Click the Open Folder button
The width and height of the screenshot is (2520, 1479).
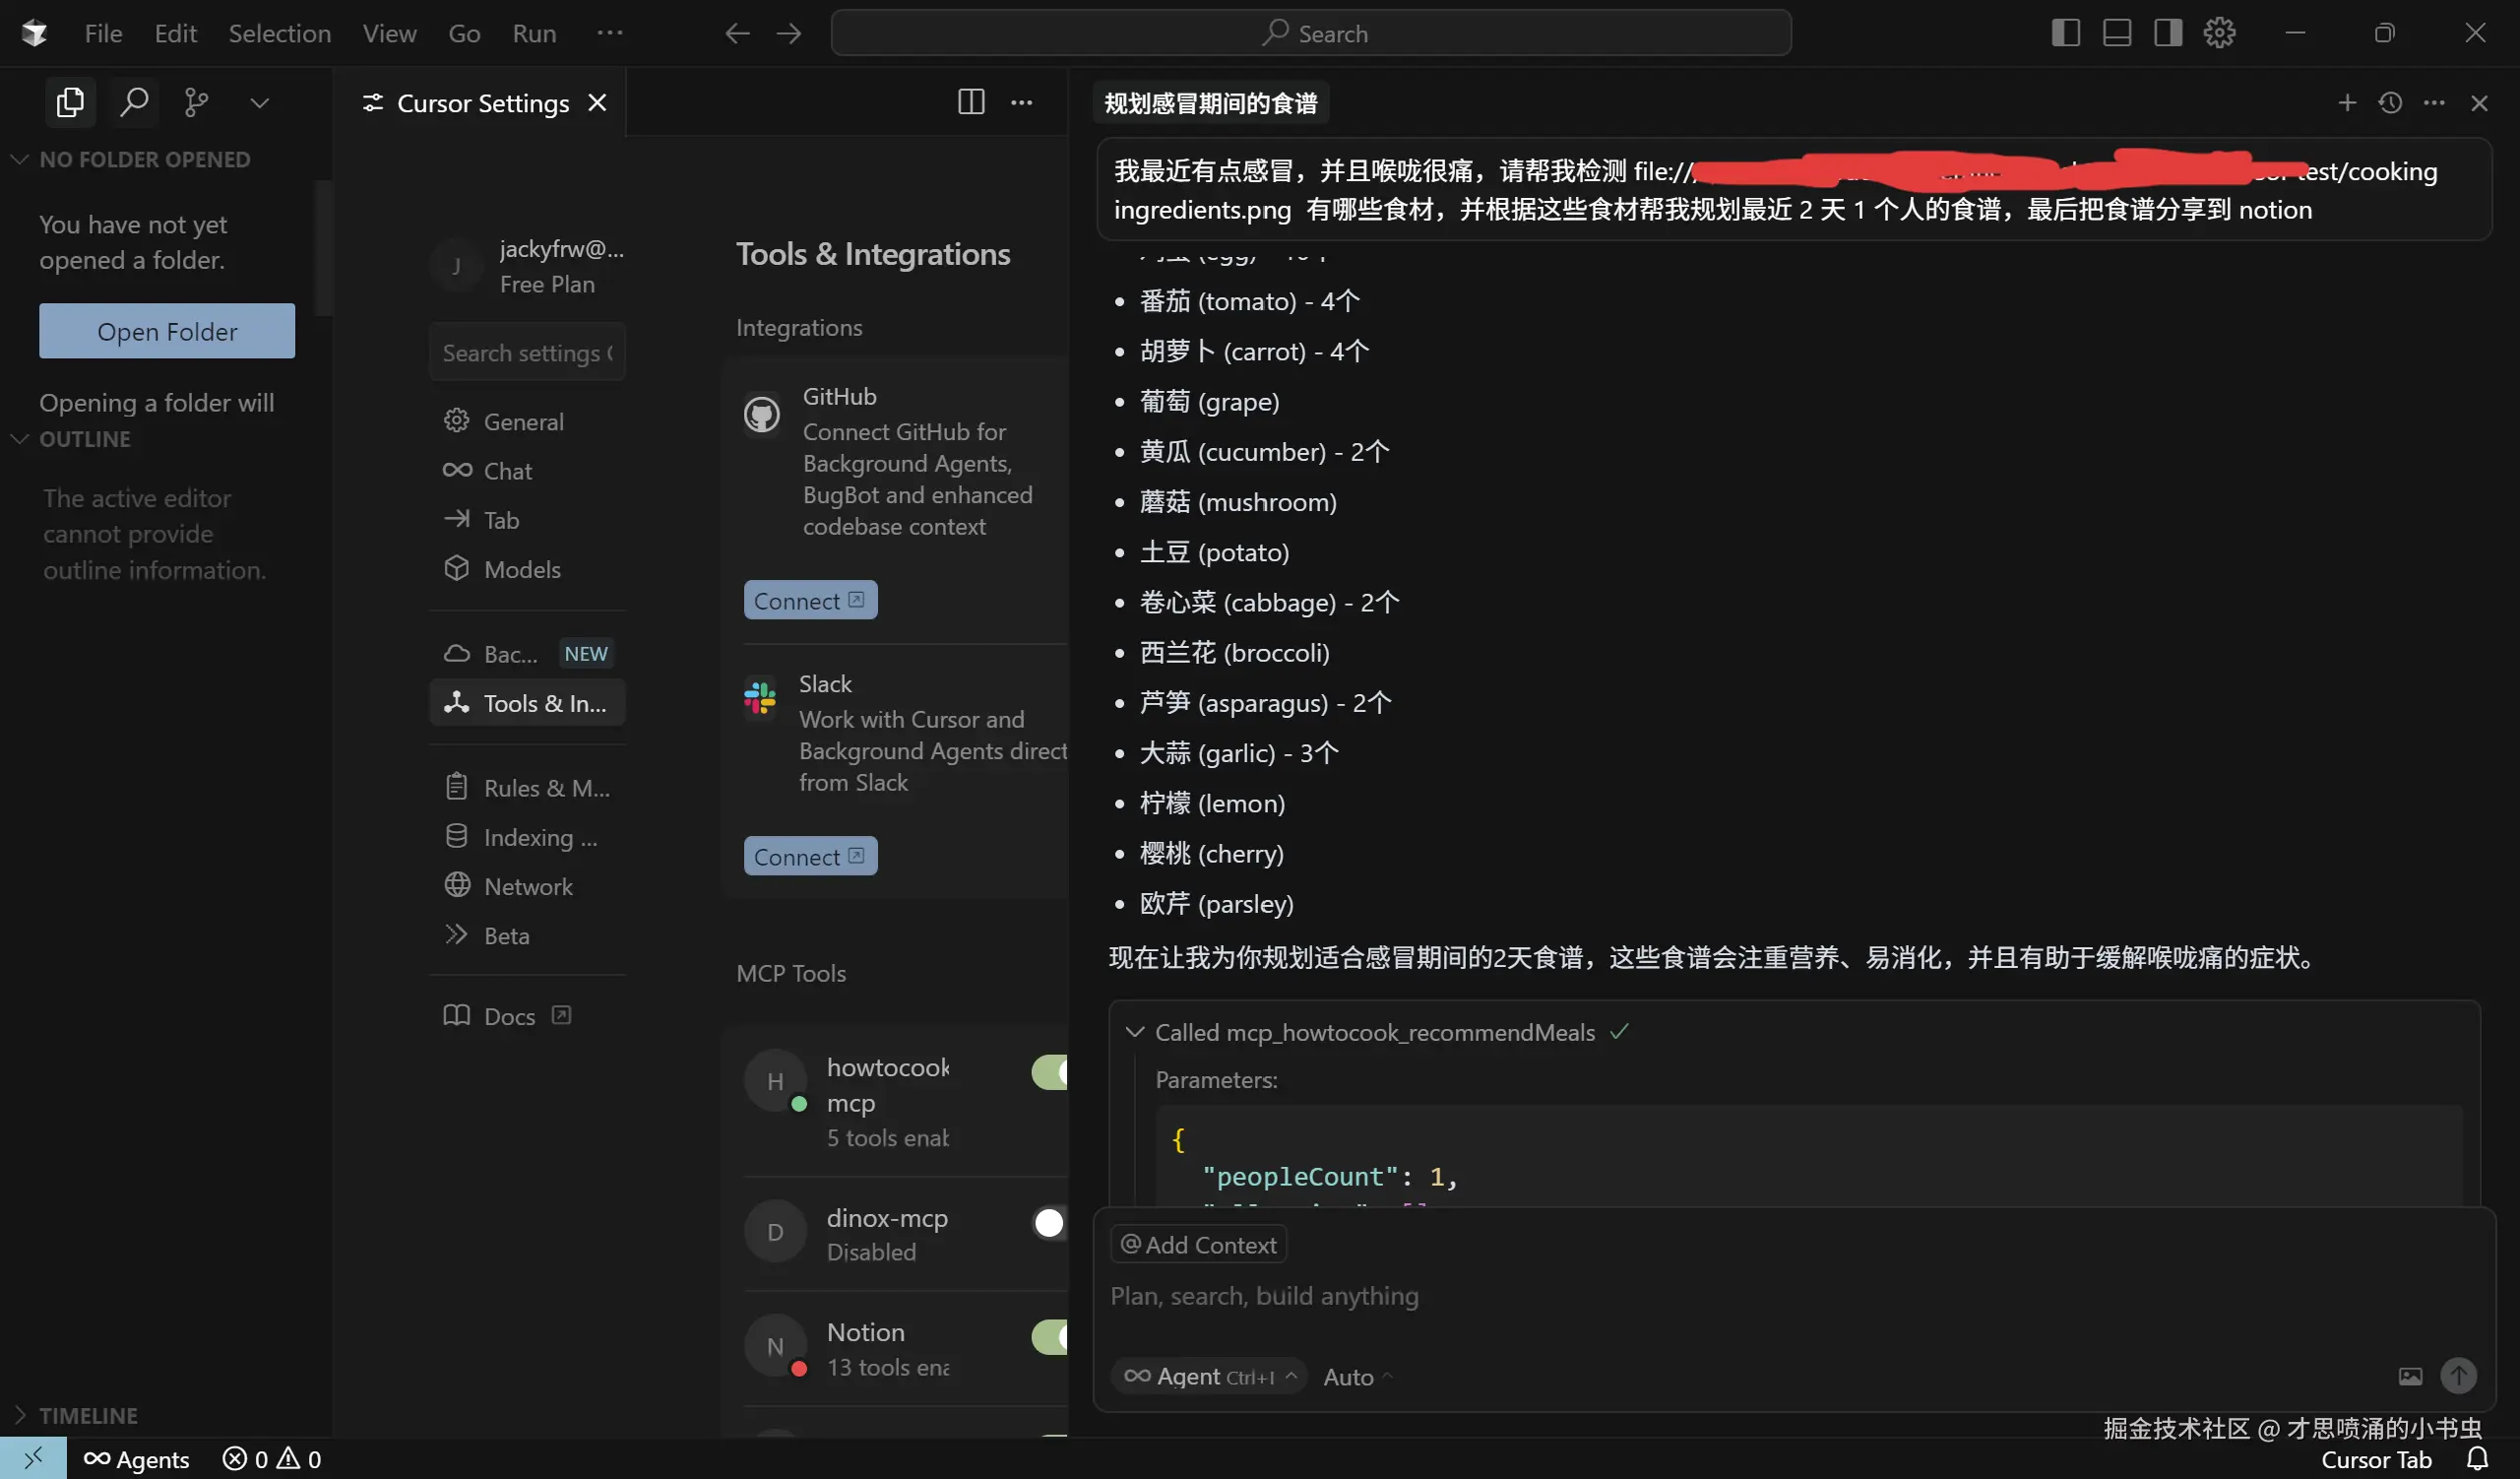[167, 331]
